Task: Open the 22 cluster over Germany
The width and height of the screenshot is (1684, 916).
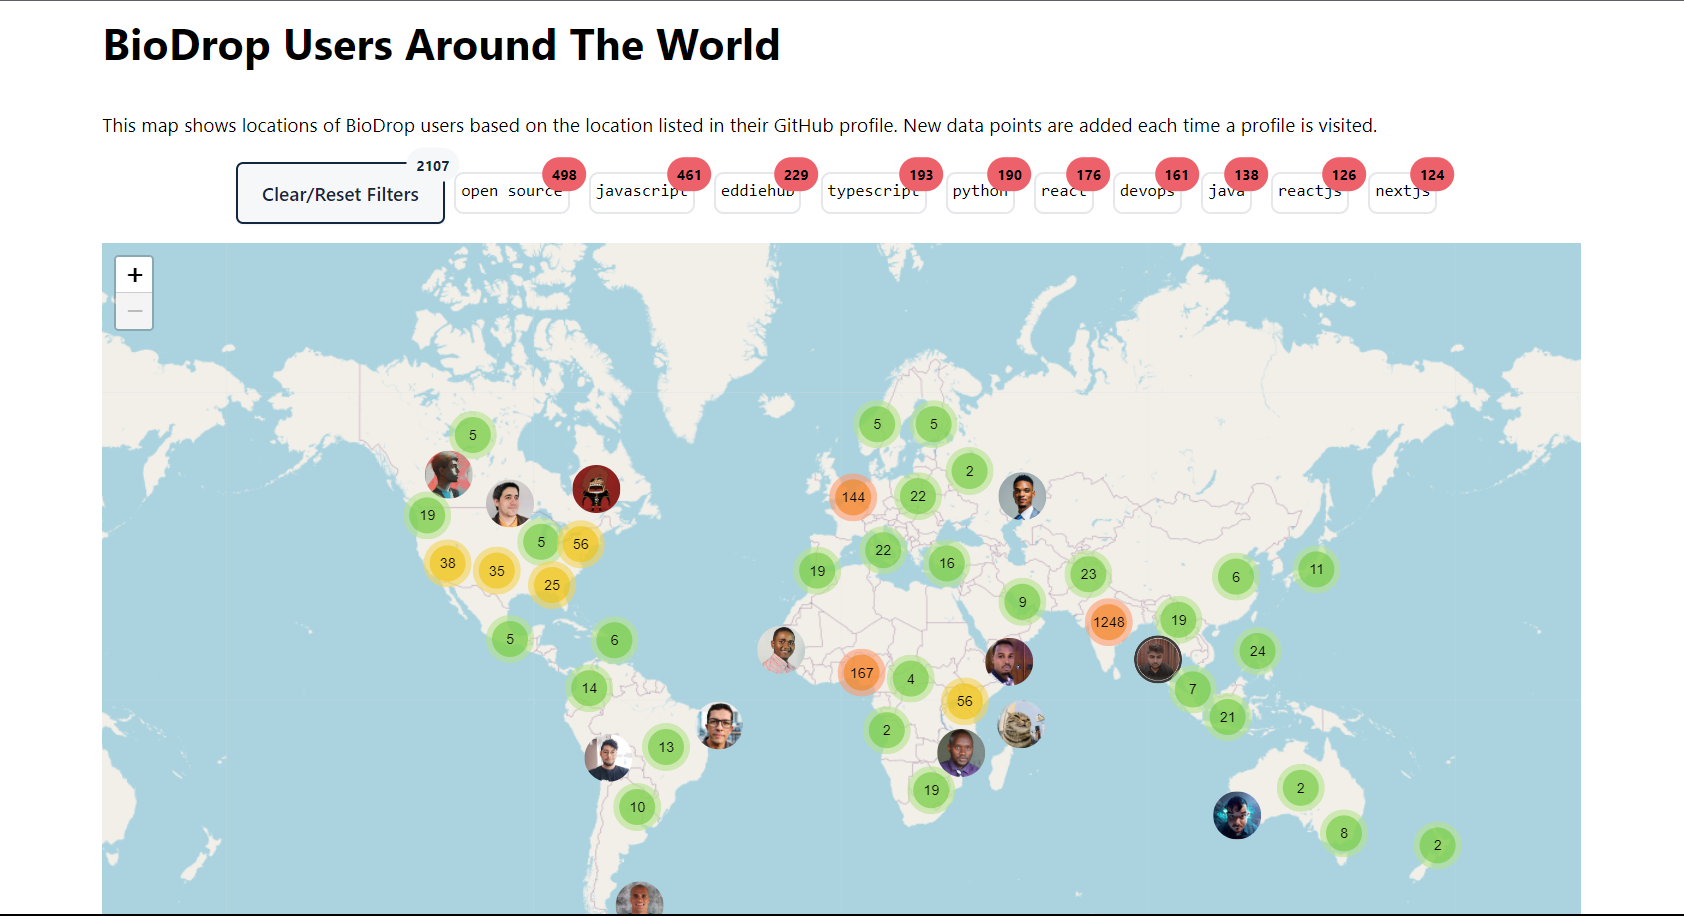Action: tap(918, 496)
